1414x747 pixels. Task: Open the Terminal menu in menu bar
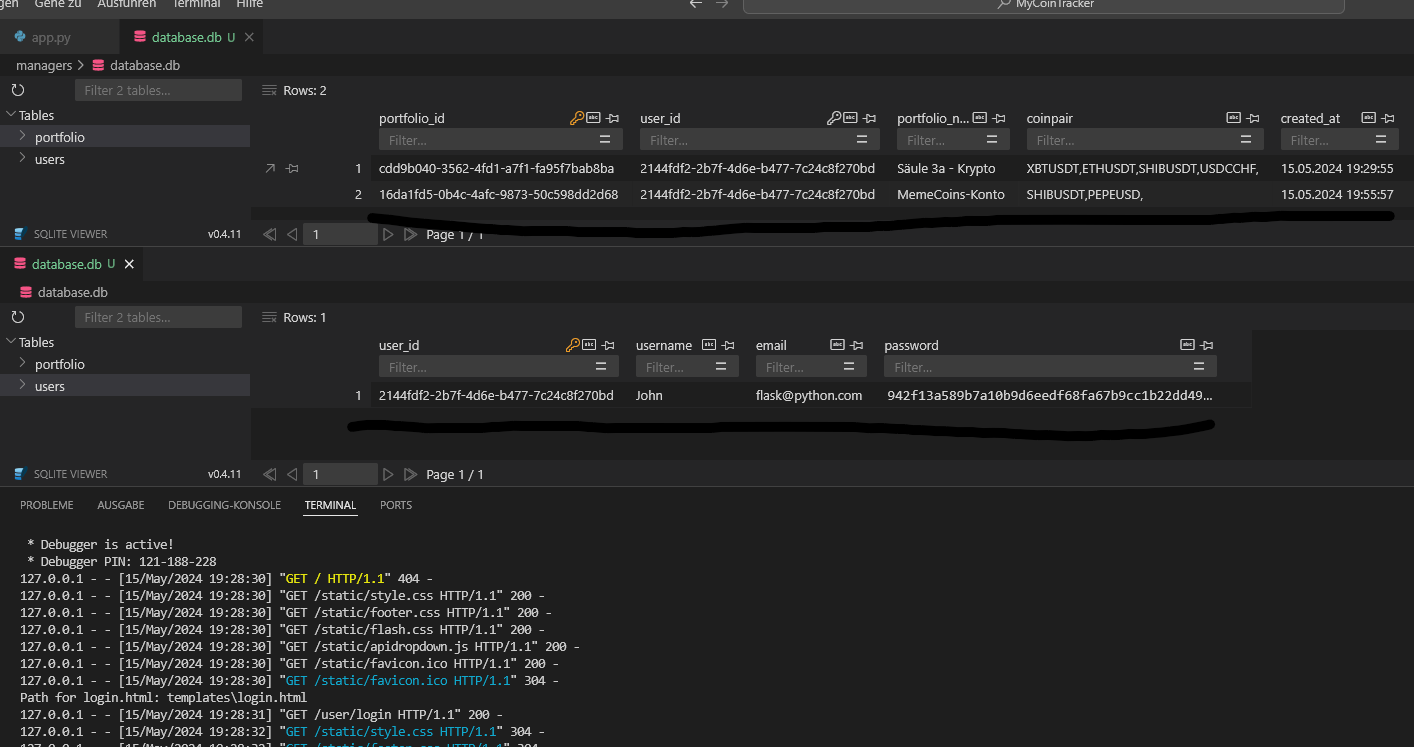click(x=196, y=4)
